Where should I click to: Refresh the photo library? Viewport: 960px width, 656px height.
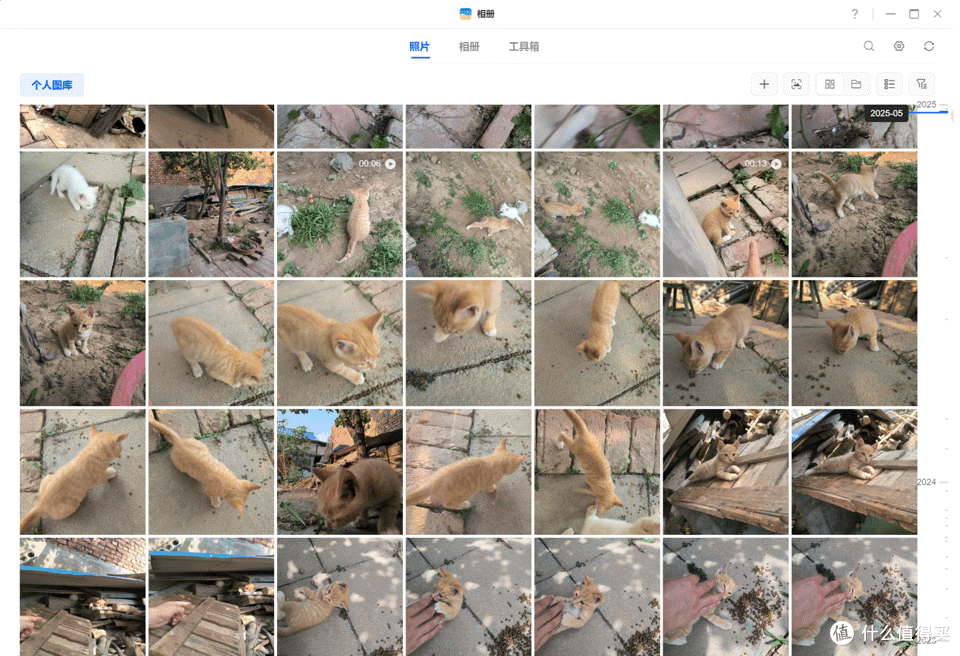(929, 46)
